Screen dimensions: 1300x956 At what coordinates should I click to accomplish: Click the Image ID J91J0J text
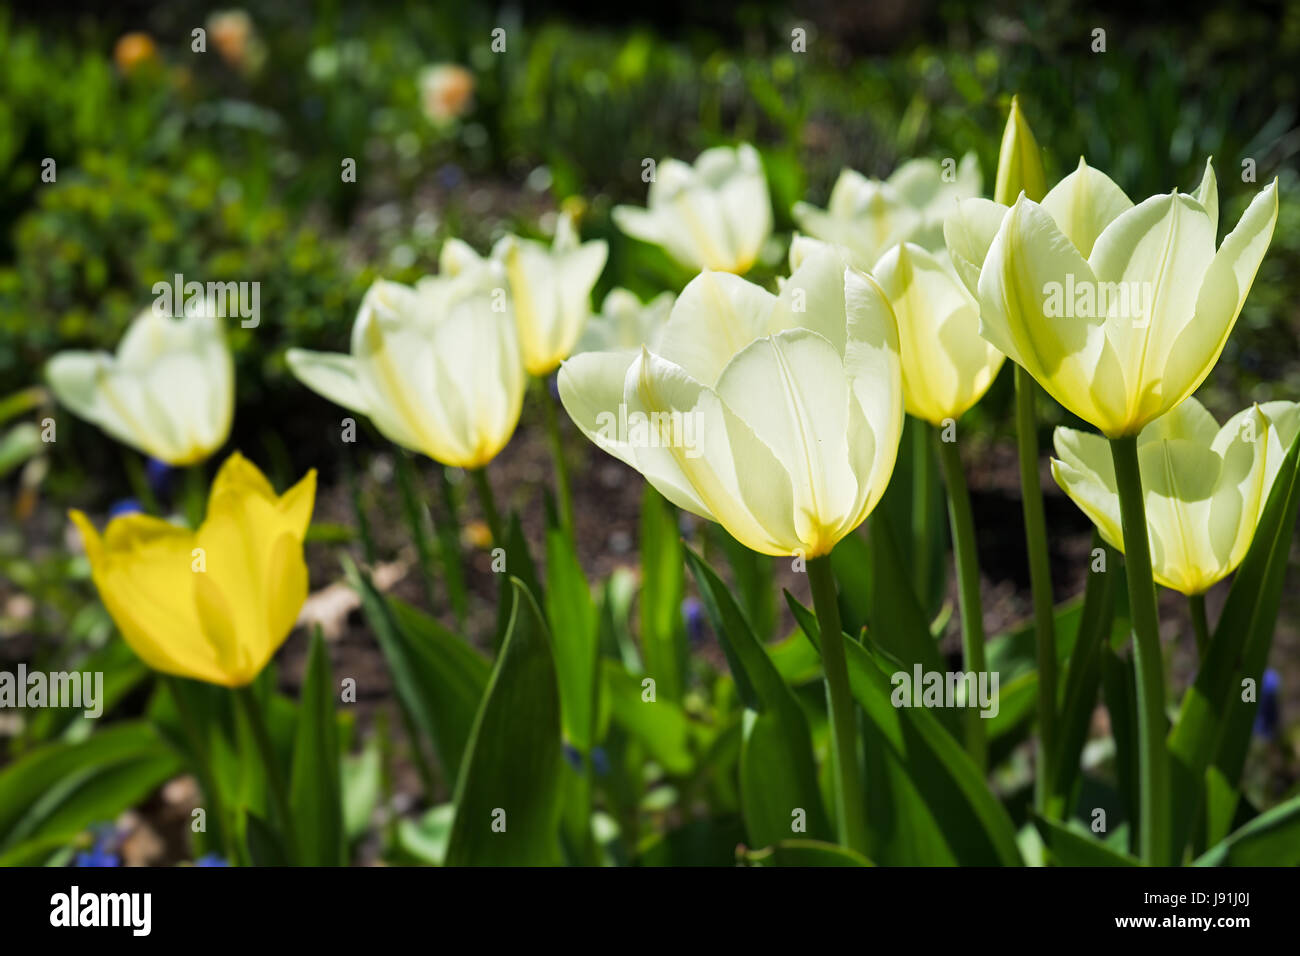pos(1199,899)
